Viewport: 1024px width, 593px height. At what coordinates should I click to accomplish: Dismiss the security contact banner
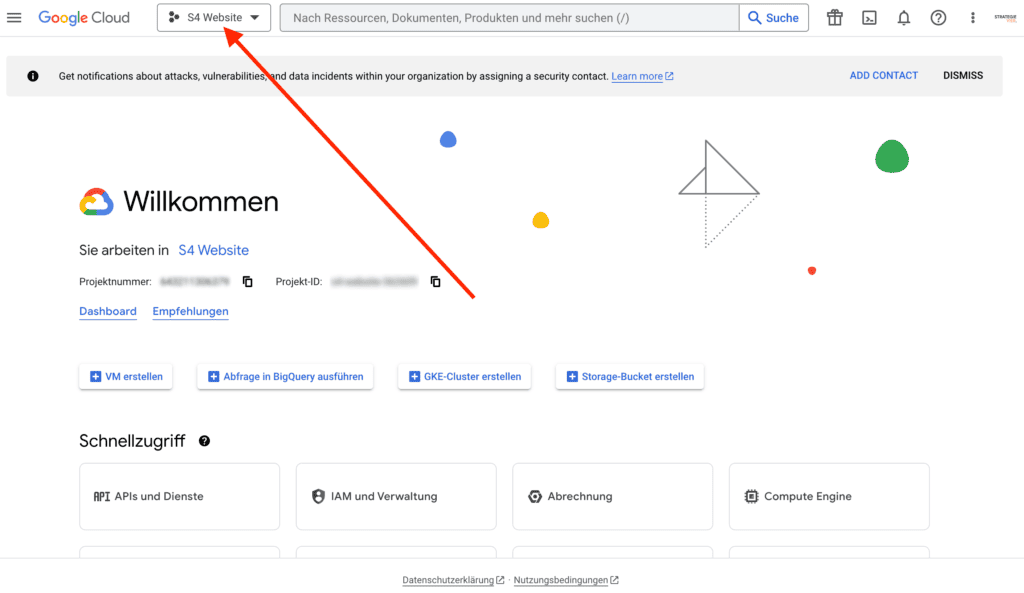[963, 76]
